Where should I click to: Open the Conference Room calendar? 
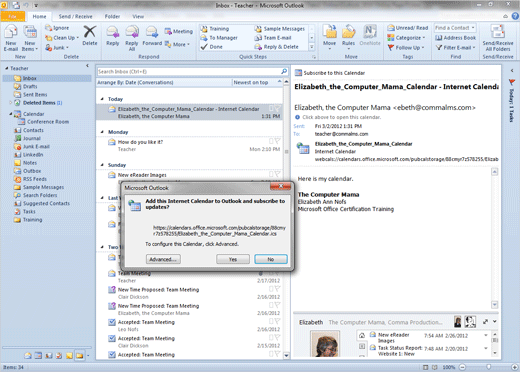pyautogui.click(x=48, y=122)
